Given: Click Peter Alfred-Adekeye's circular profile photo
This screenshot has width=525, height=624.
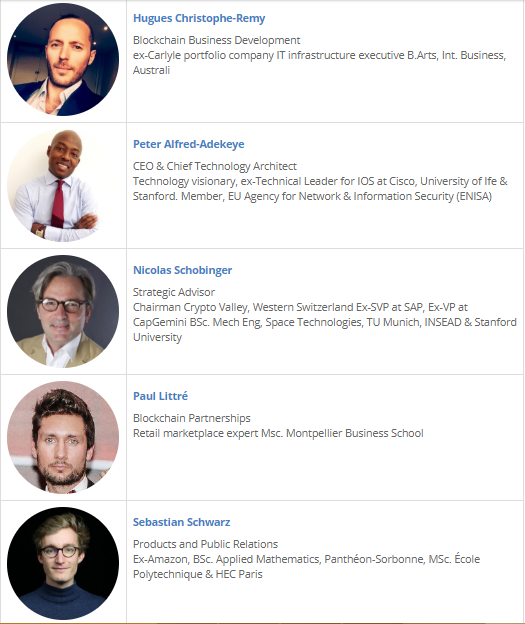Looking at the screenshot, I should click(x=63, y=185).
